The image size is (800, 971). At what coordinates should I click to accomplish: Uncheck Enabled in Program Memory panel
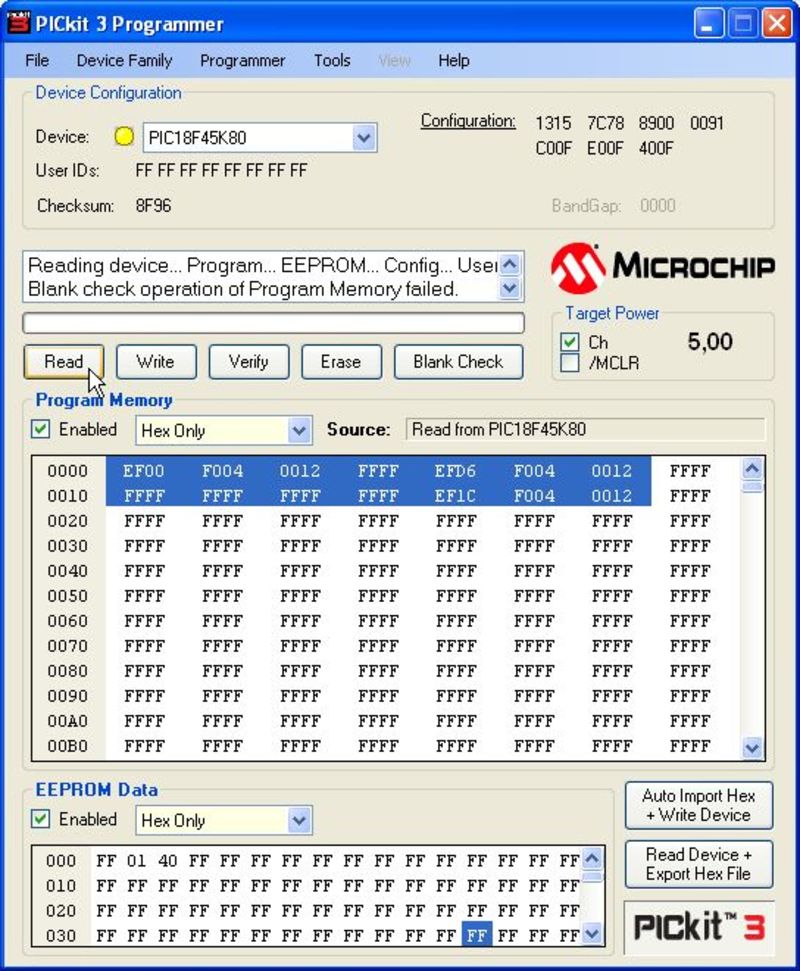point(42,429)
